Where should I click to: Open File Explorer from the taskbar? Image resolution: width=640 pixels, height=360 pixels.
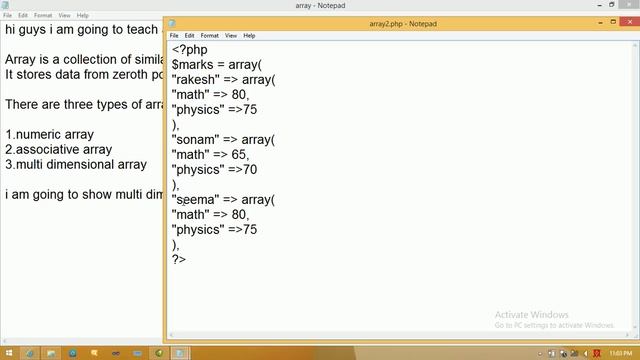pyautogui.click(x=51, y=353)
